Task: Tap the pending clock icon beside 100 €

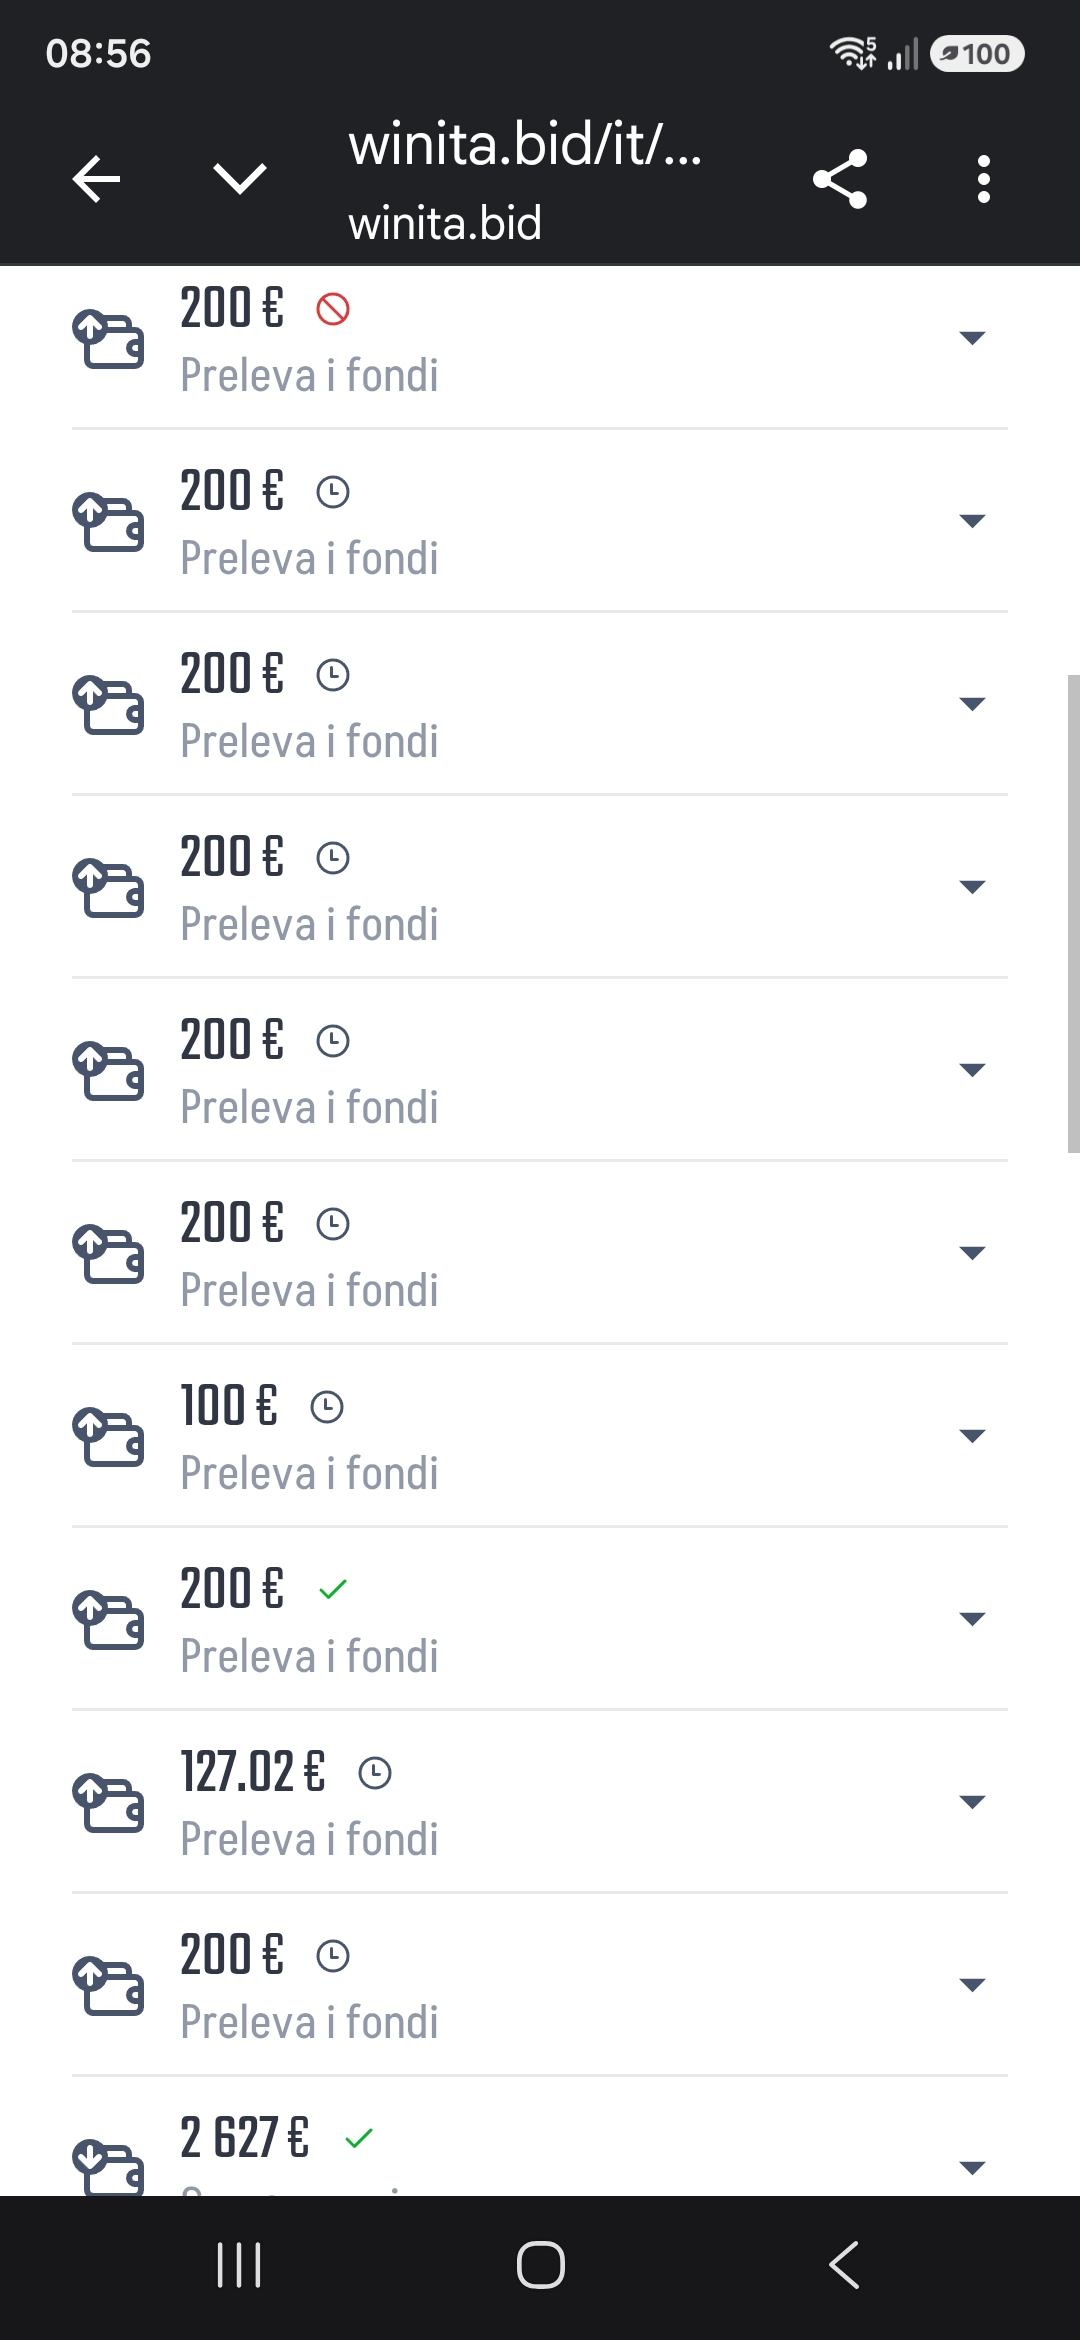Action: click(327, 1407)
